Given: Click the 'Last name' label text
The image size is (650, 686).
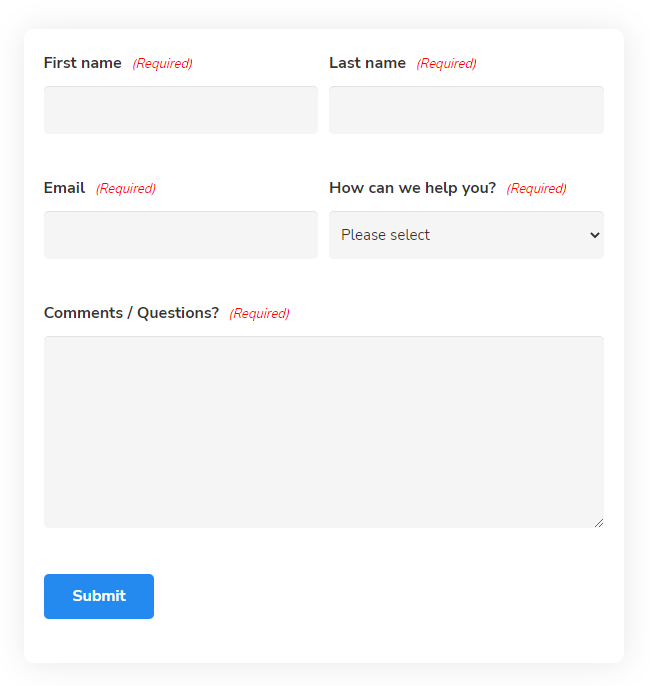Looking at the screenshot, I should (368, 63).
